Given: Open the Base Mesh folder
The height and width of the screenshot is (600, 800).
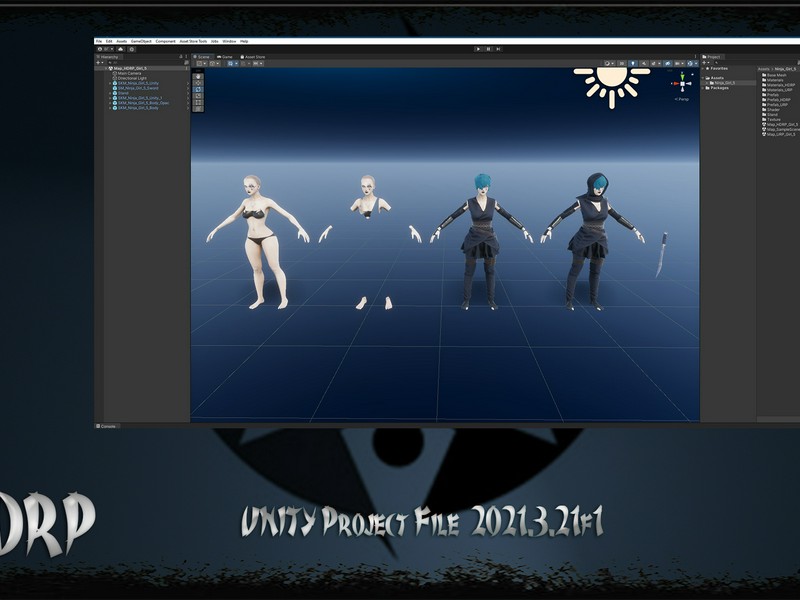Looking at the screenshot, I should (774, 75).
